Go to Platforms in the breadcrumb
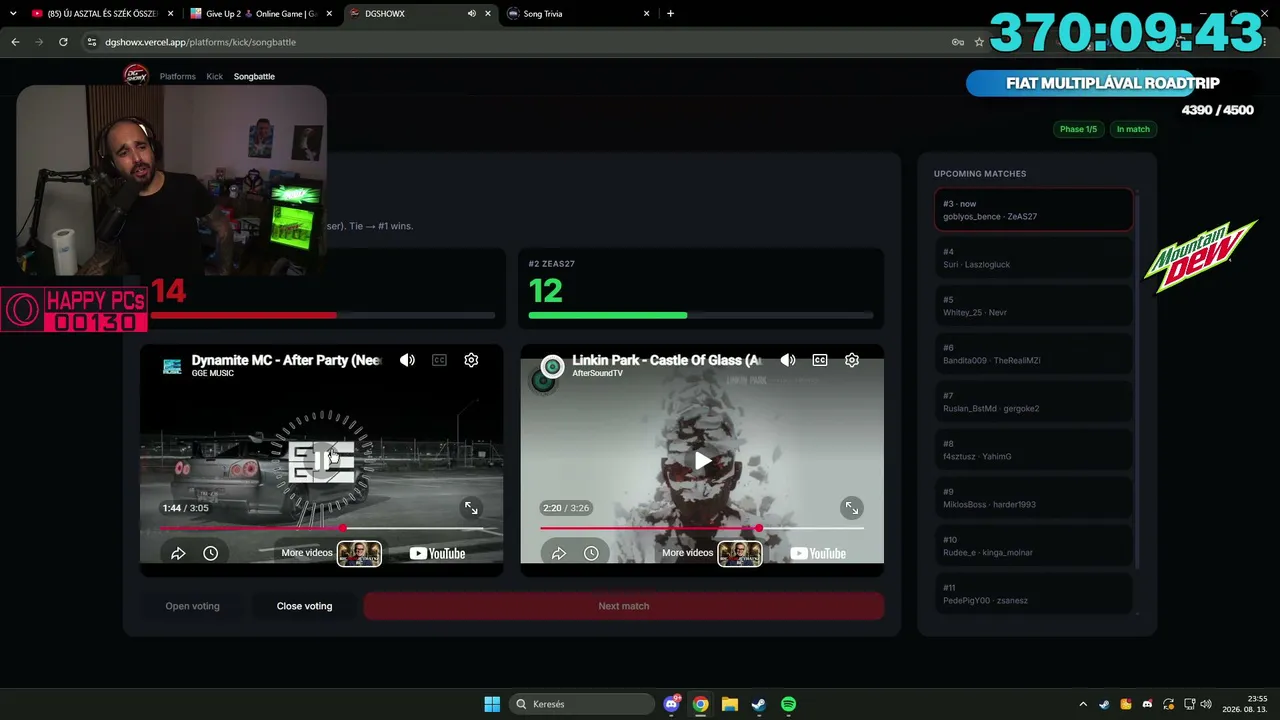The height and width of the screenshot is (720, 1280). [178, 76]
